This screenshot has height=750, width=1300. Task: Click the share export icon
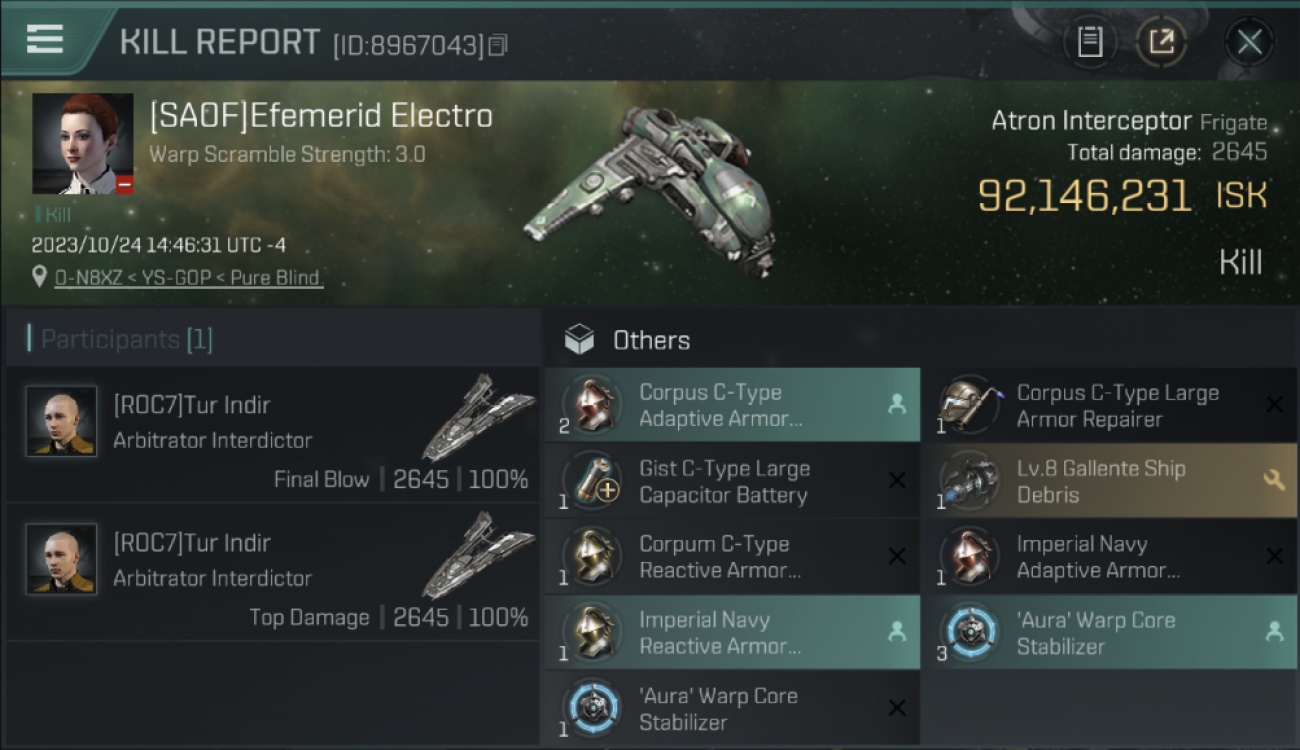point(1161,42)
